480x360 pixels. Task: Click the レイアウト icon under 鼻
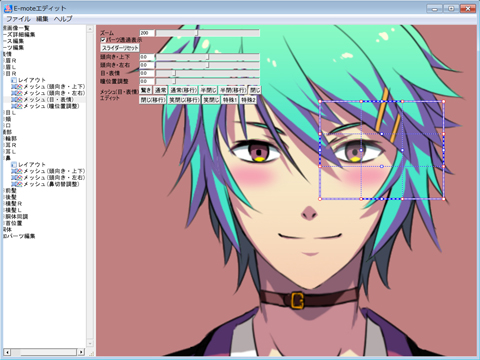point(14,164)
